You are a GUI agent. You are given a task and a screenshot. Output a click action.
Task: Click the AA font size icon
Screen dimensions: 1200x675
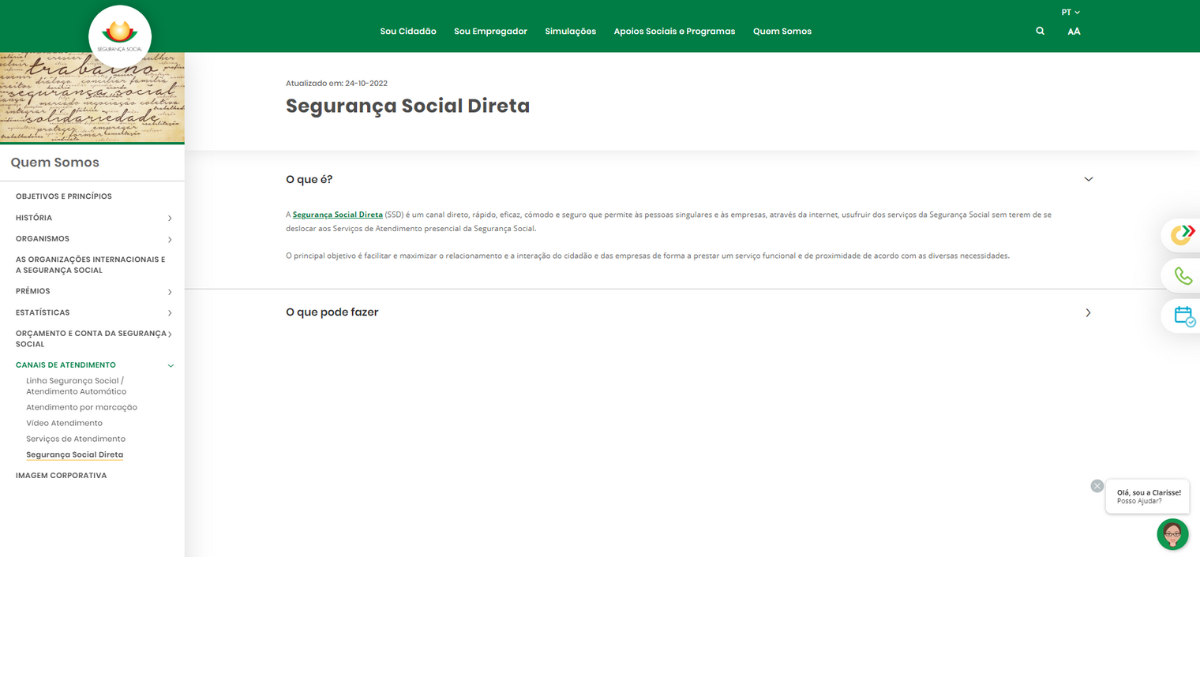[1073, 31]
